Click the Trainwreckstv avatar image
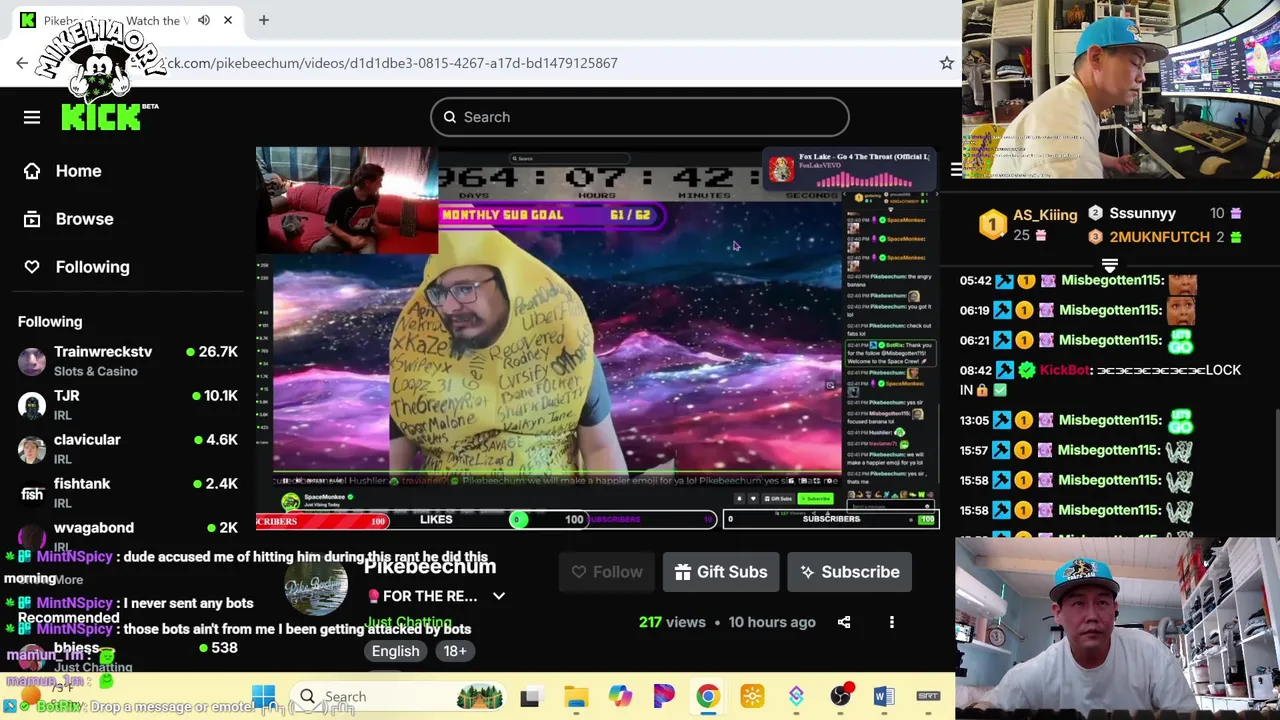This screenshot has width=1280, height=720. [32, 361]
